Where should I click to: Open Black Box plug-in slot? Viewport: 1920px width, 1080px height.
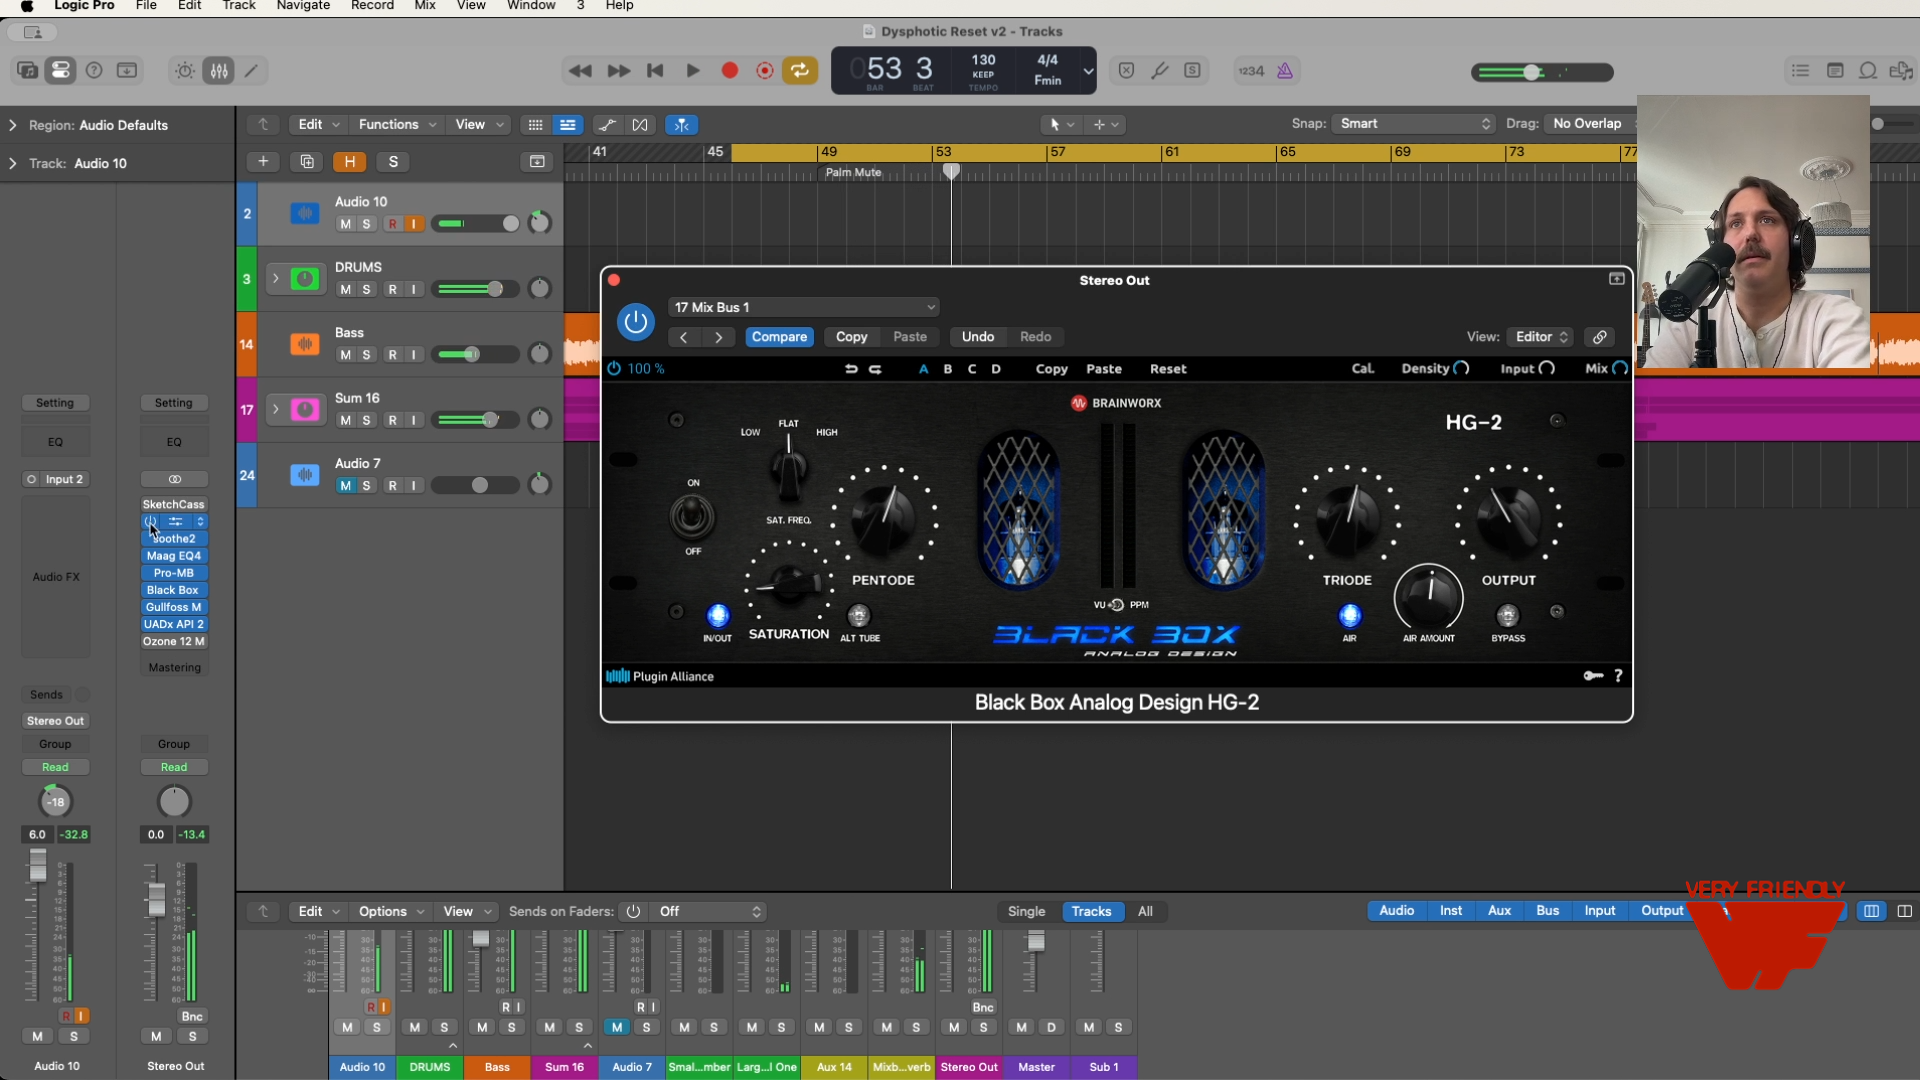[x=173, y=590]
